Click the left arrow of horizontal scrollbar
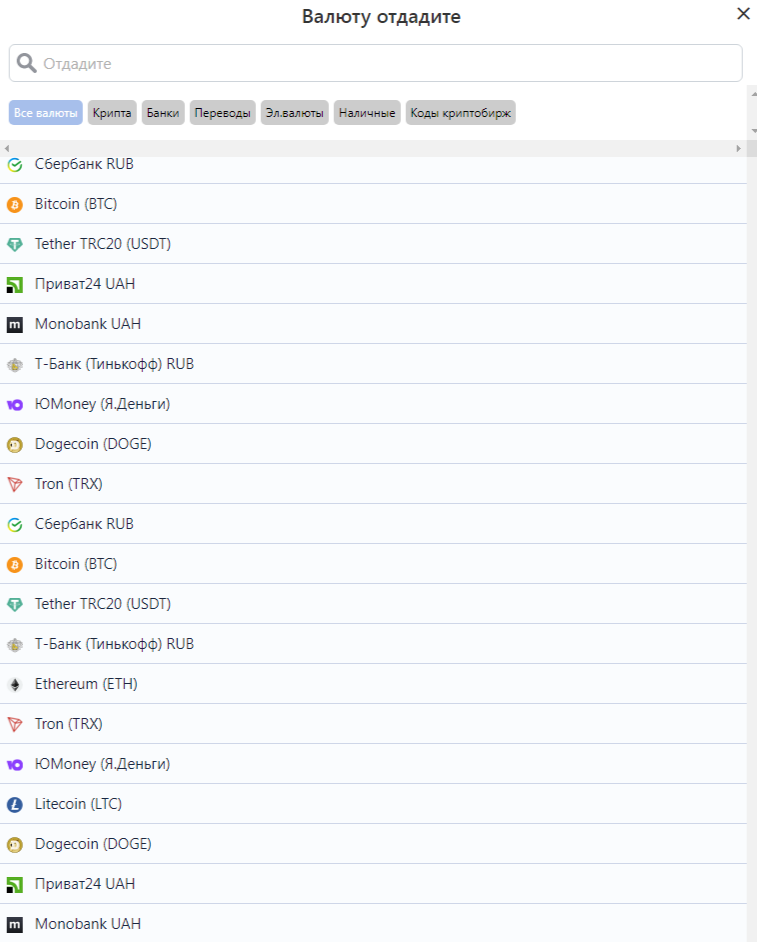Viewport: 757px width, 942px height. click(x=7, y=148)
